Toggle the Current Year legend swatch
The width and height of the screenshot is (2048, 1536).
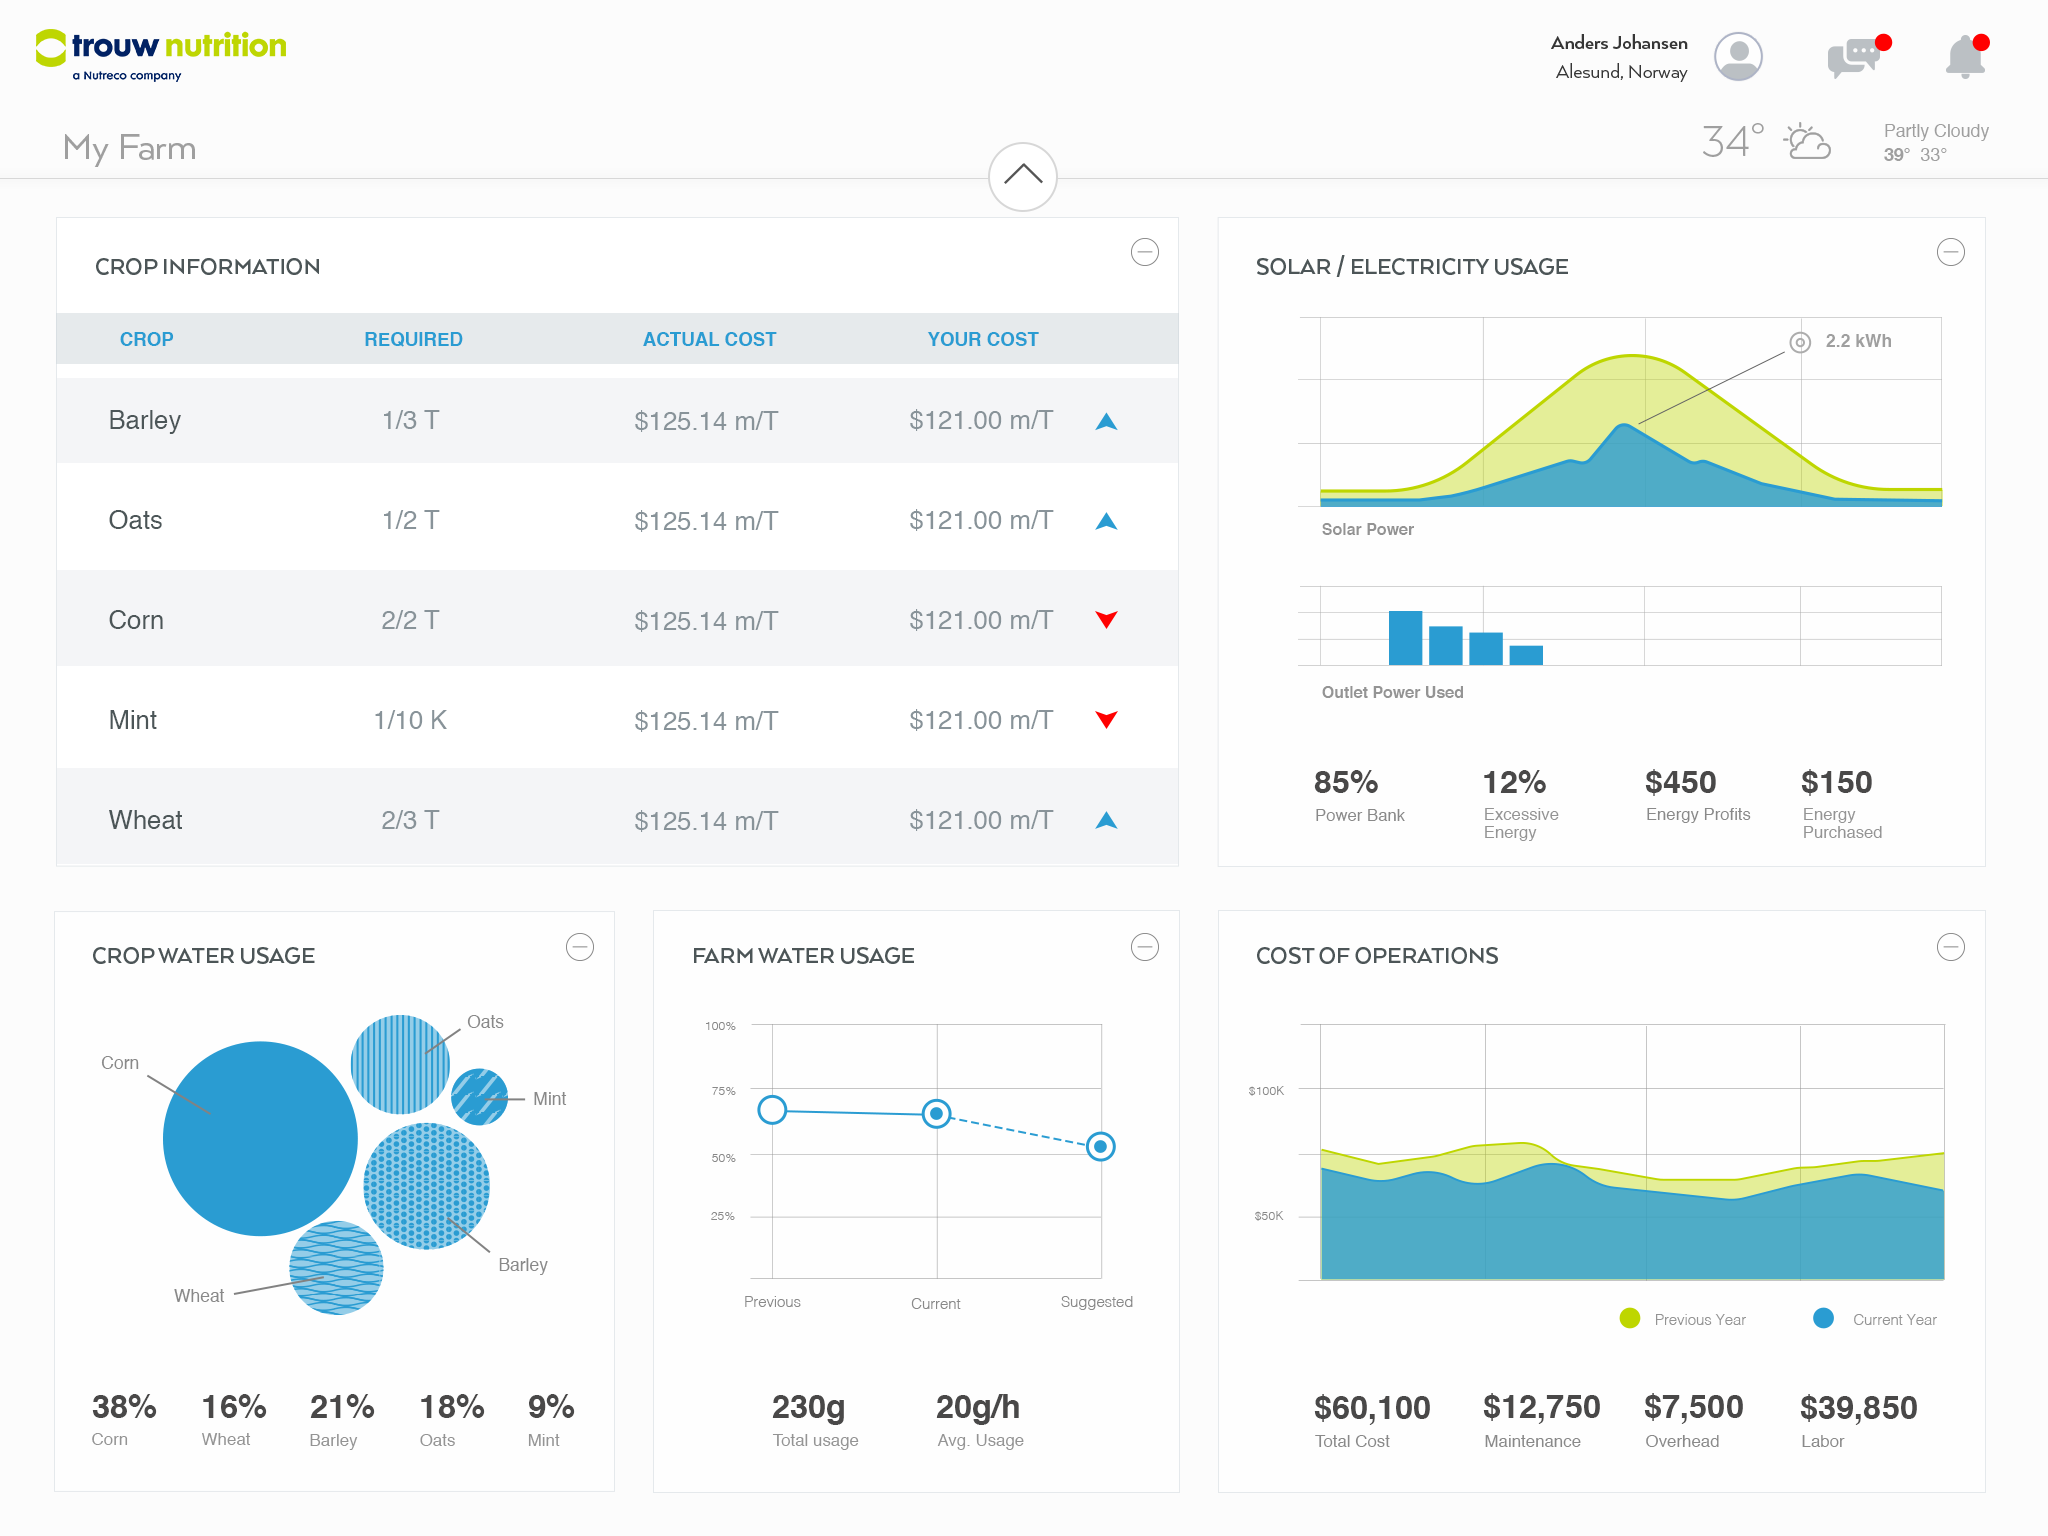pyautogui.click(x=1823, y=1318)
